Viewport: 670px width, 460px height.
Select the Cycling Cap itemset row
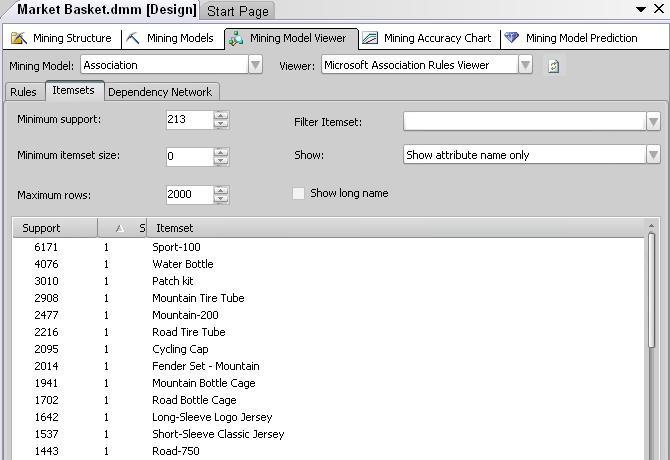(x=329, y=349)
